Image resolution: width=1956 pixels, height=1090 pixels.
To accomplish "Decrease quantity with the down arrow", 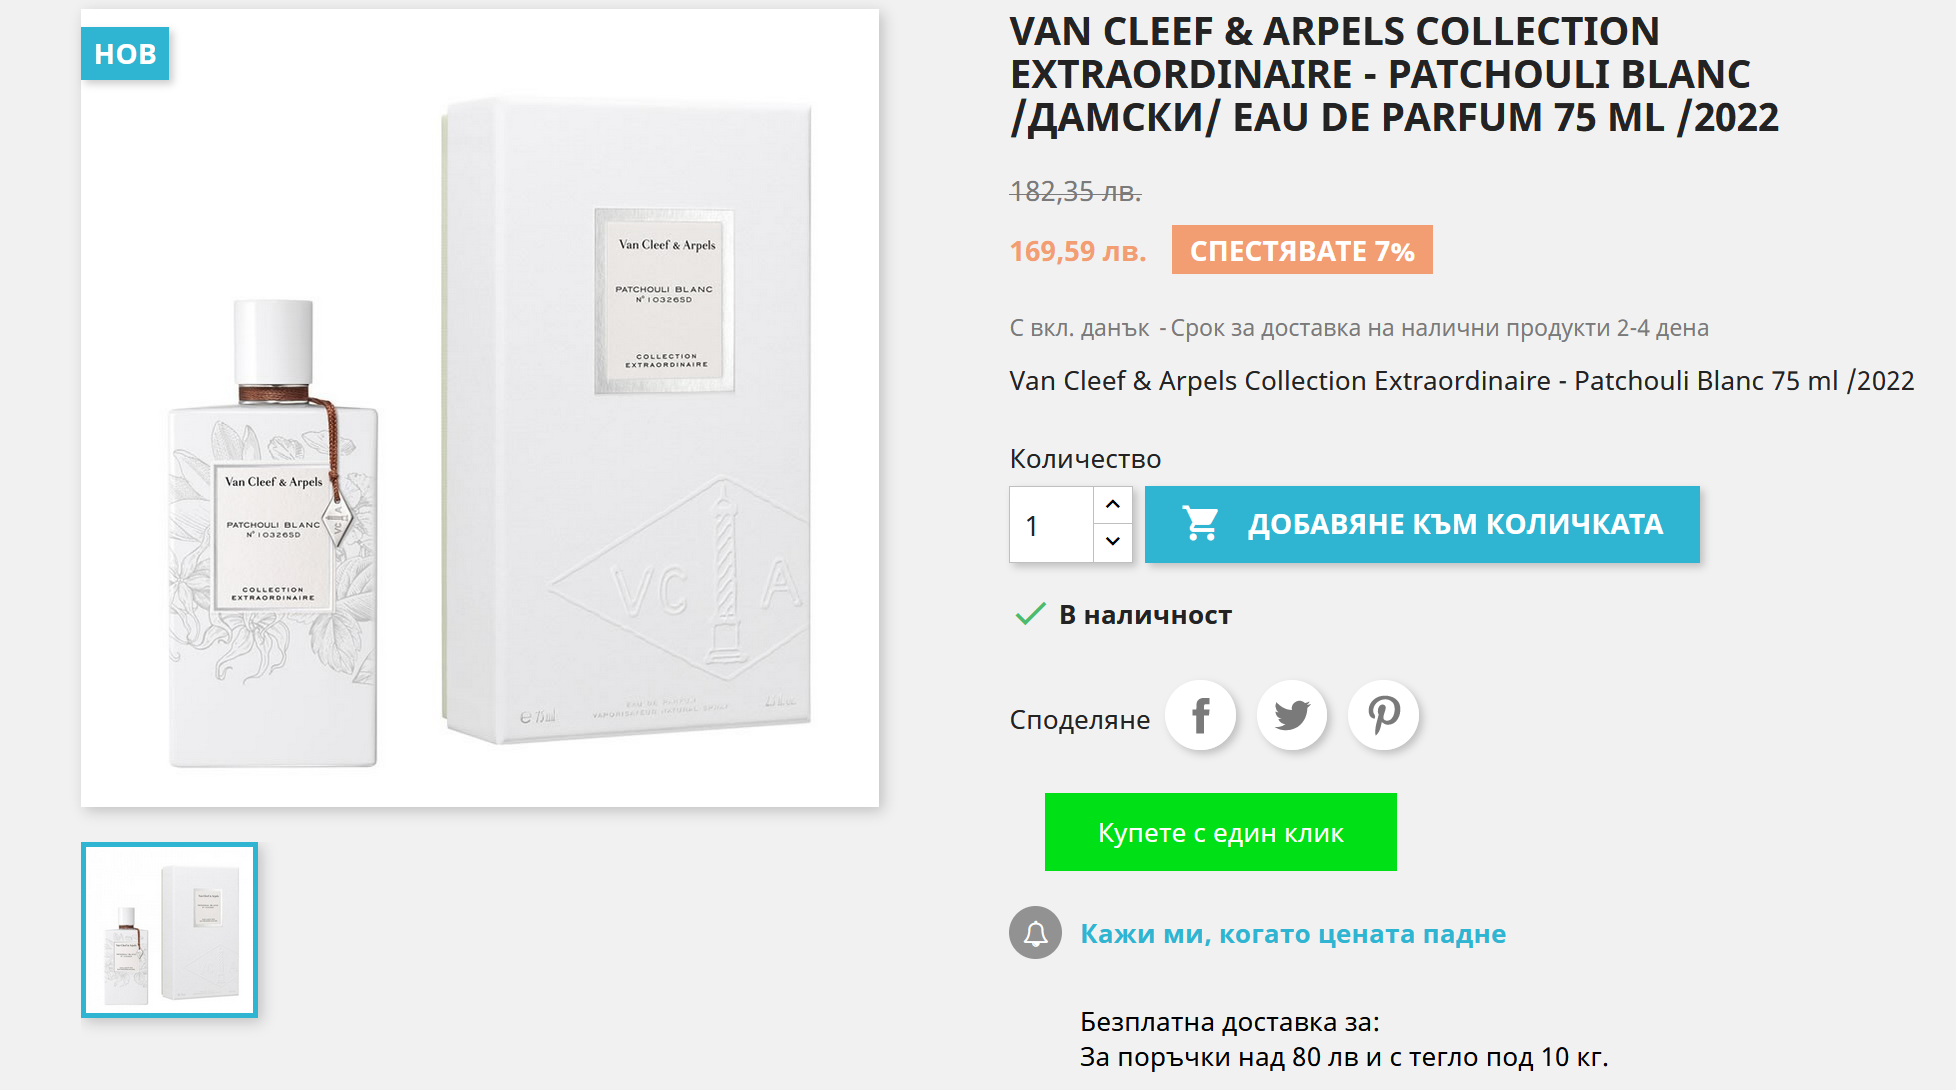I will pos(1113,542).
